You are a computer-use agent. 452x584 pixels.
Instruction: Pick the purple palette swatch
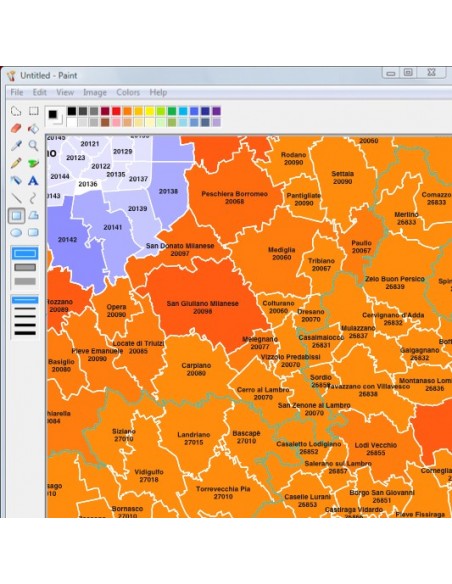click(x=216, y=111)
